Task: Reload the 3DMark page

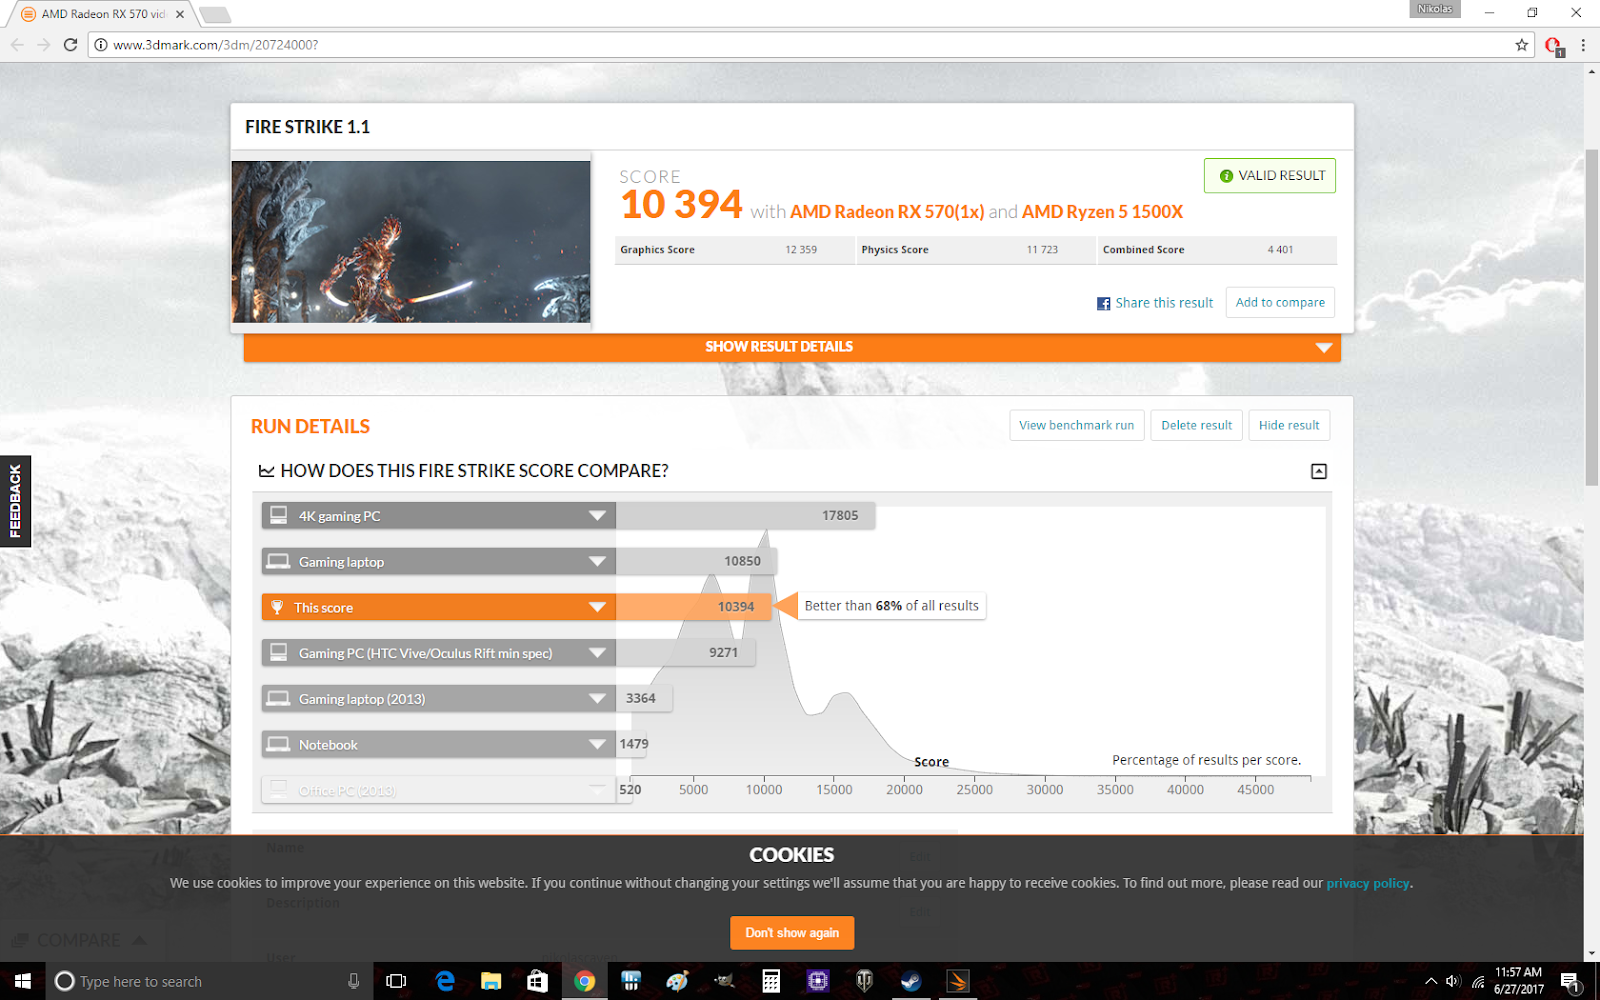Action: 70,45
